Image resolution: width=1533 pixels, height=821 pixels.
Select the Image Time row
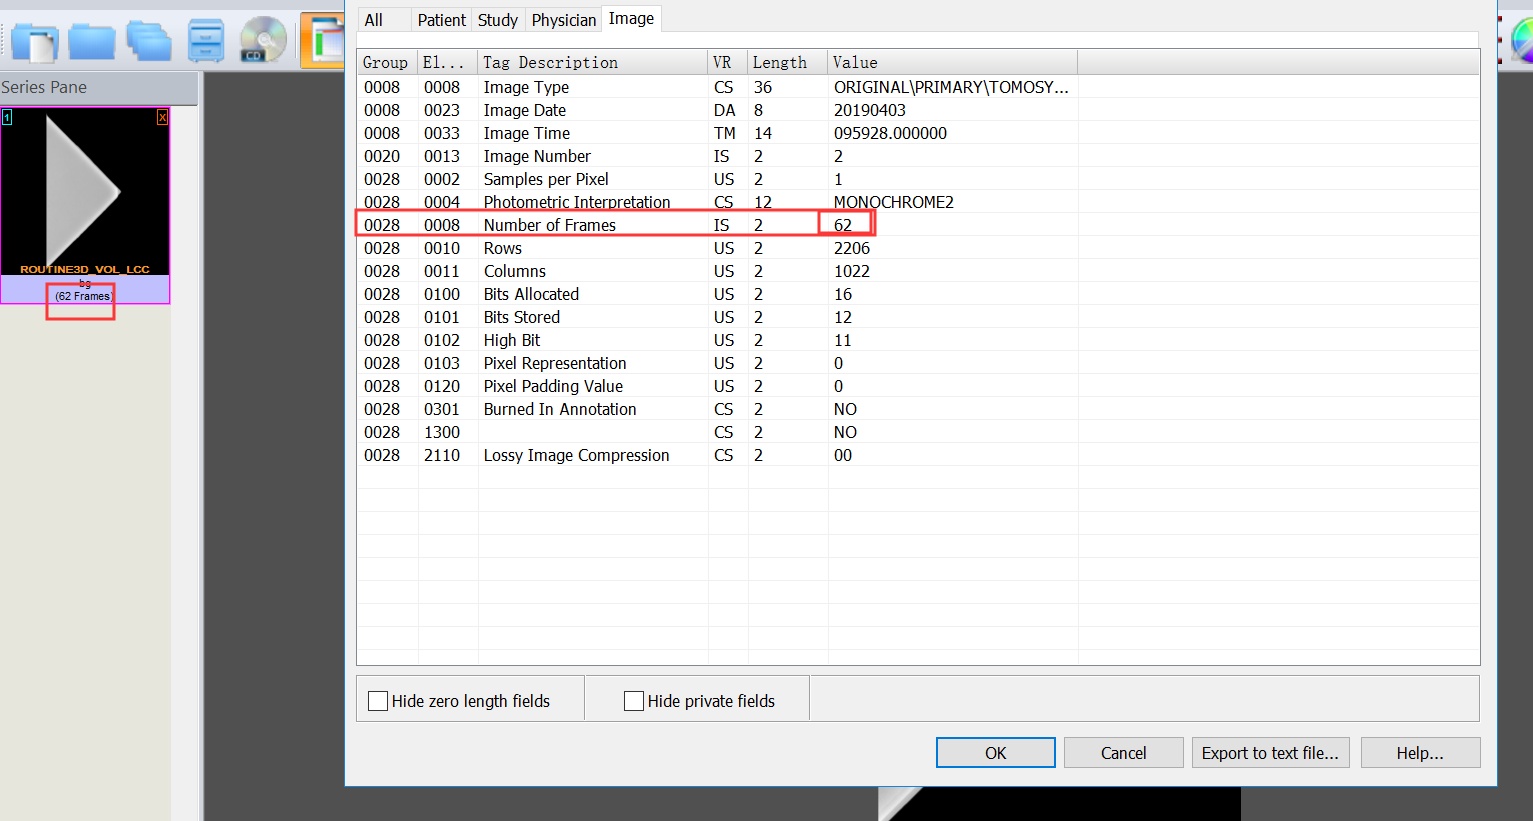(918, 133)
